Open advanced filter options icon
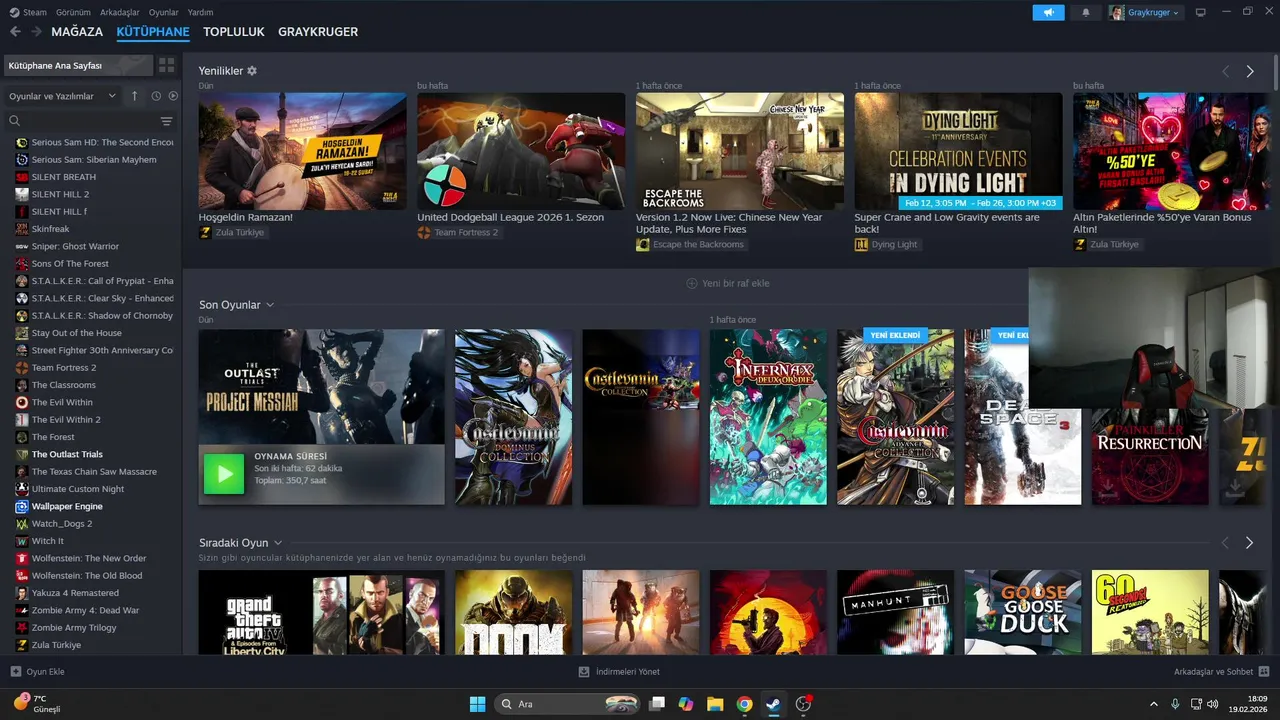This screenshot has width=1280, height=720. pos(166,121)
